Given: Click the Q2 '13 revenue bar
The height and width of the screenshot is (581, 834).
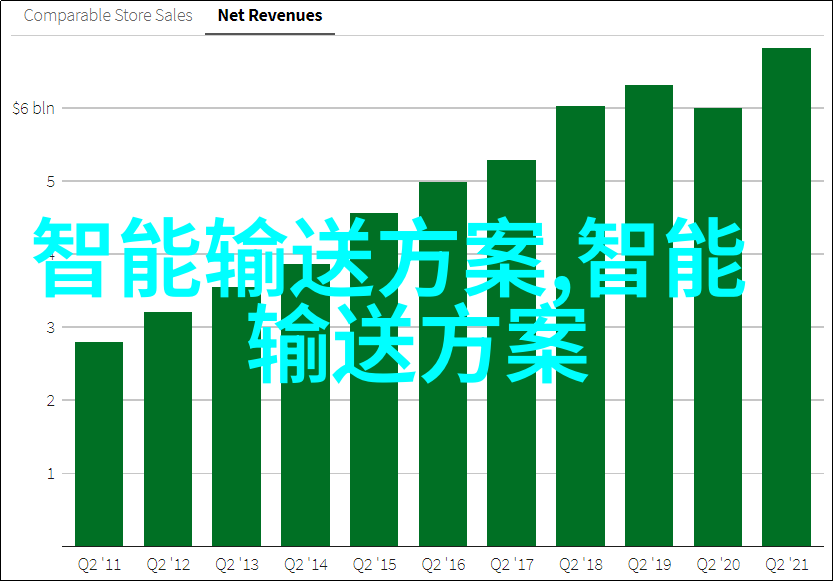Looking at the screenshot, I should coord(236,417).
